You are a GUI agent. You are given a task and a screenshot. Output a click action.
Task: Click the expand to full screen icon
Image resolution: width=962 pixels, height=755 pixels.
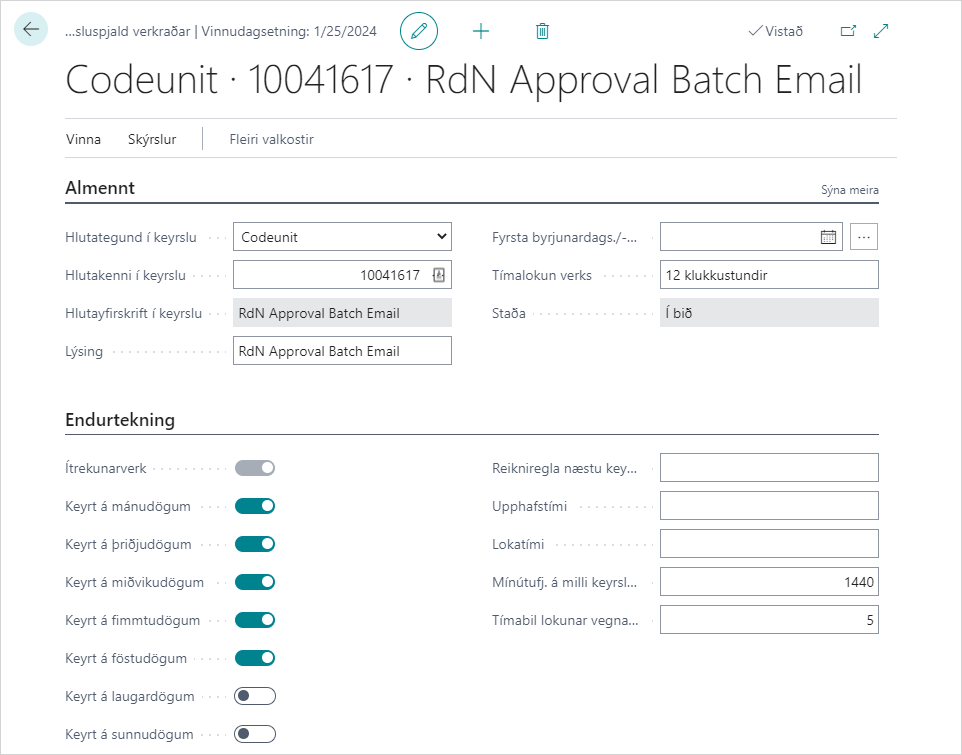[x=881, y=31]
